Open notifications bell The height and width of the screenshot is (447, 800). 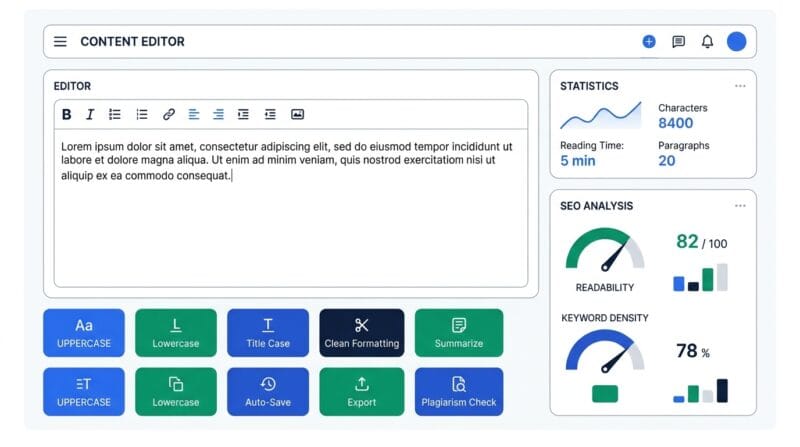coord(707,41)
